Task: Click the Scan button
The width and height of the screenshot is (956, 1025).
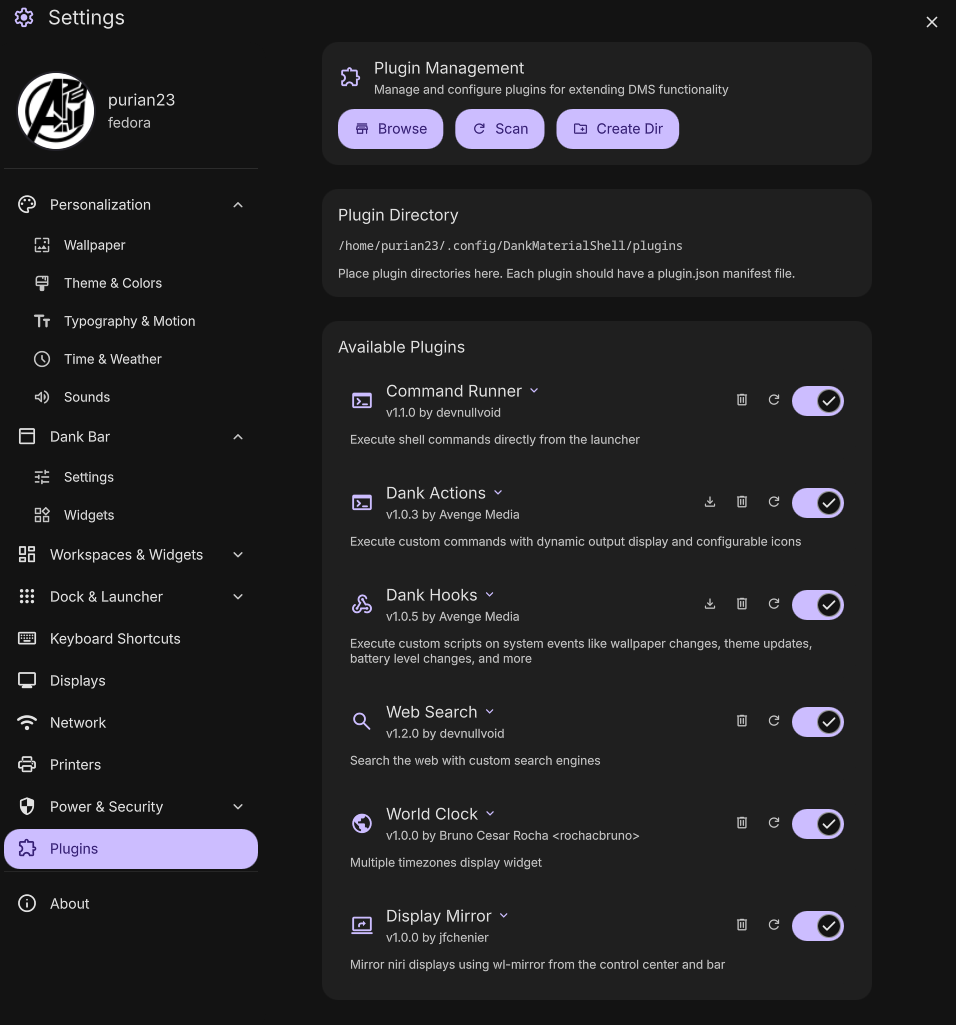Action: pos(499,128)
